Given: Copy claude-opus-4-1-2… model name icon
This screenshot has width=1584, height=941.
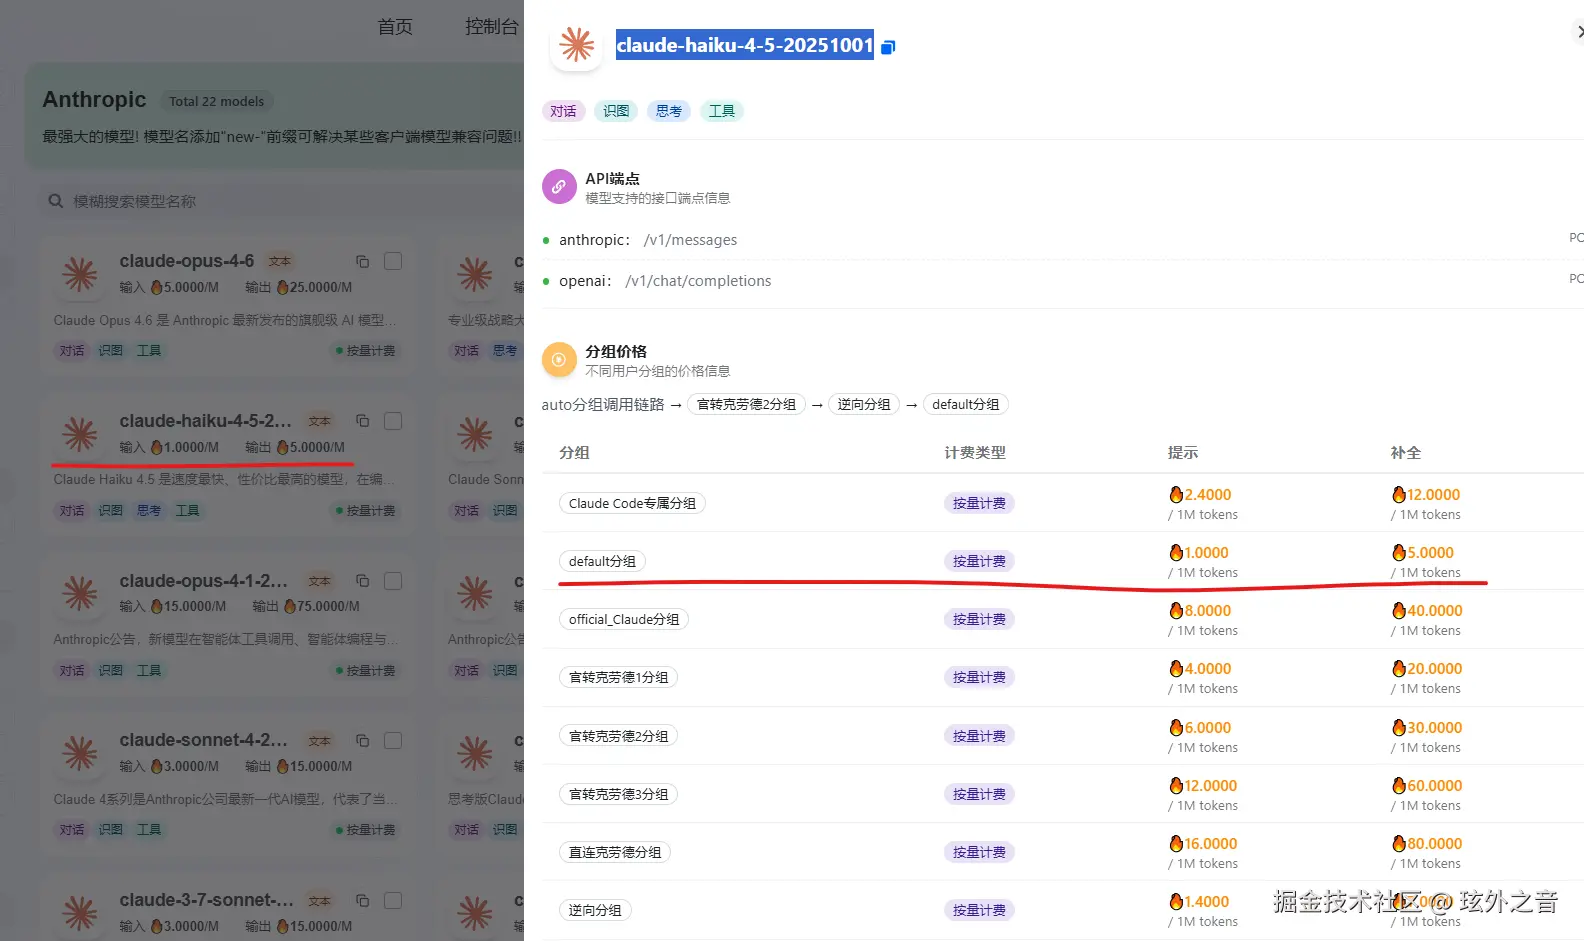Looking at the screenshot, I should click(363, 581).
